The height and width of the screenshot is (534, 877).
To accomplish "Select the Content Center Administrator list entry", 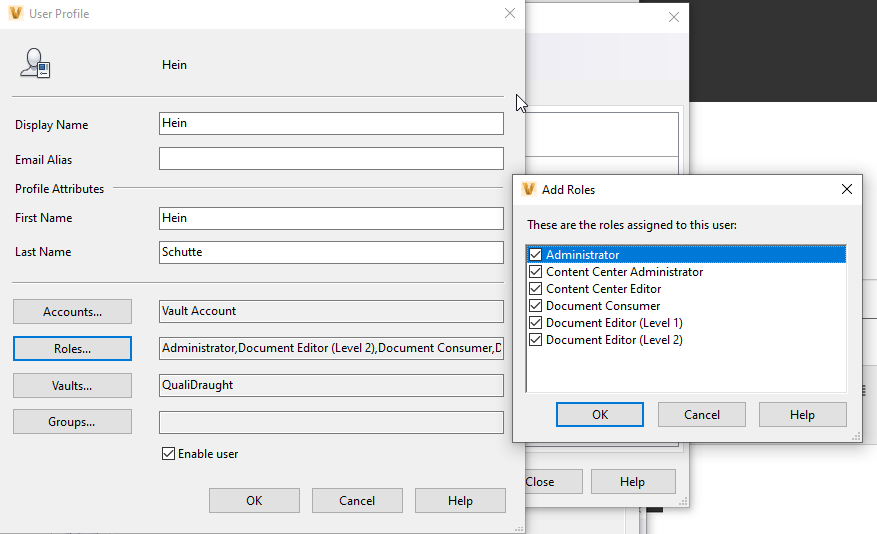I will click(624, 272).
